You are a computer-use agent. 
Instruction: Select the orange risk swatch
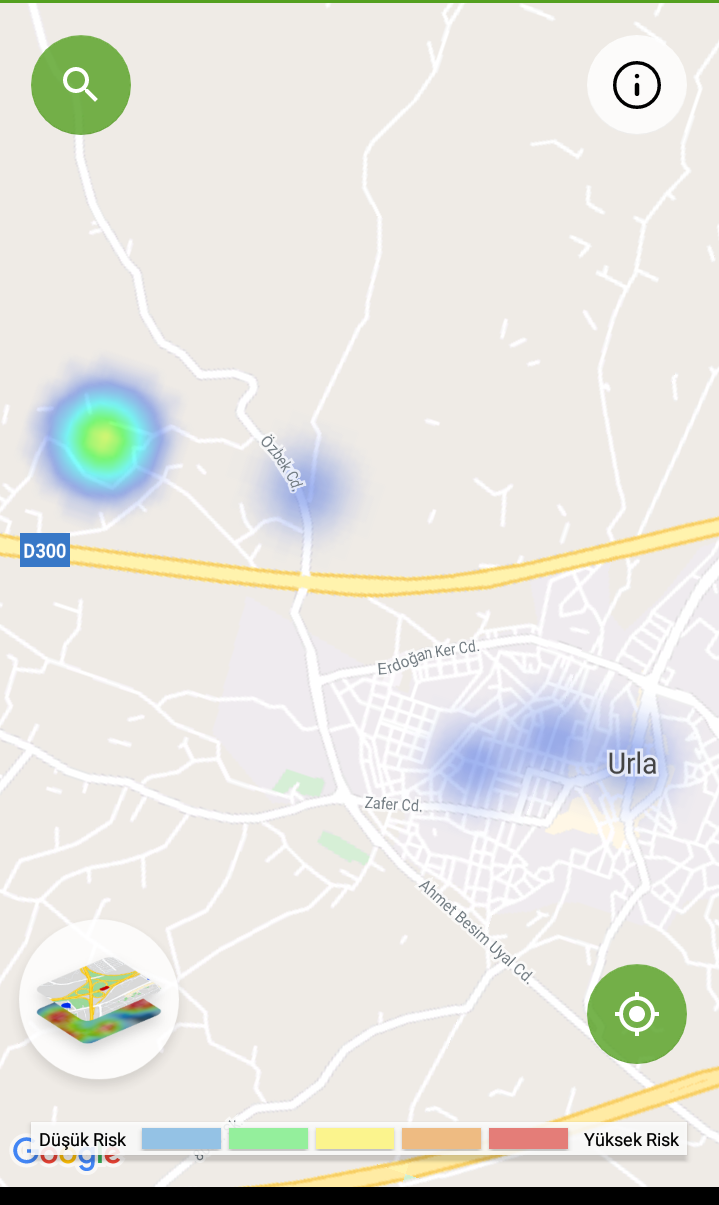441,1139
